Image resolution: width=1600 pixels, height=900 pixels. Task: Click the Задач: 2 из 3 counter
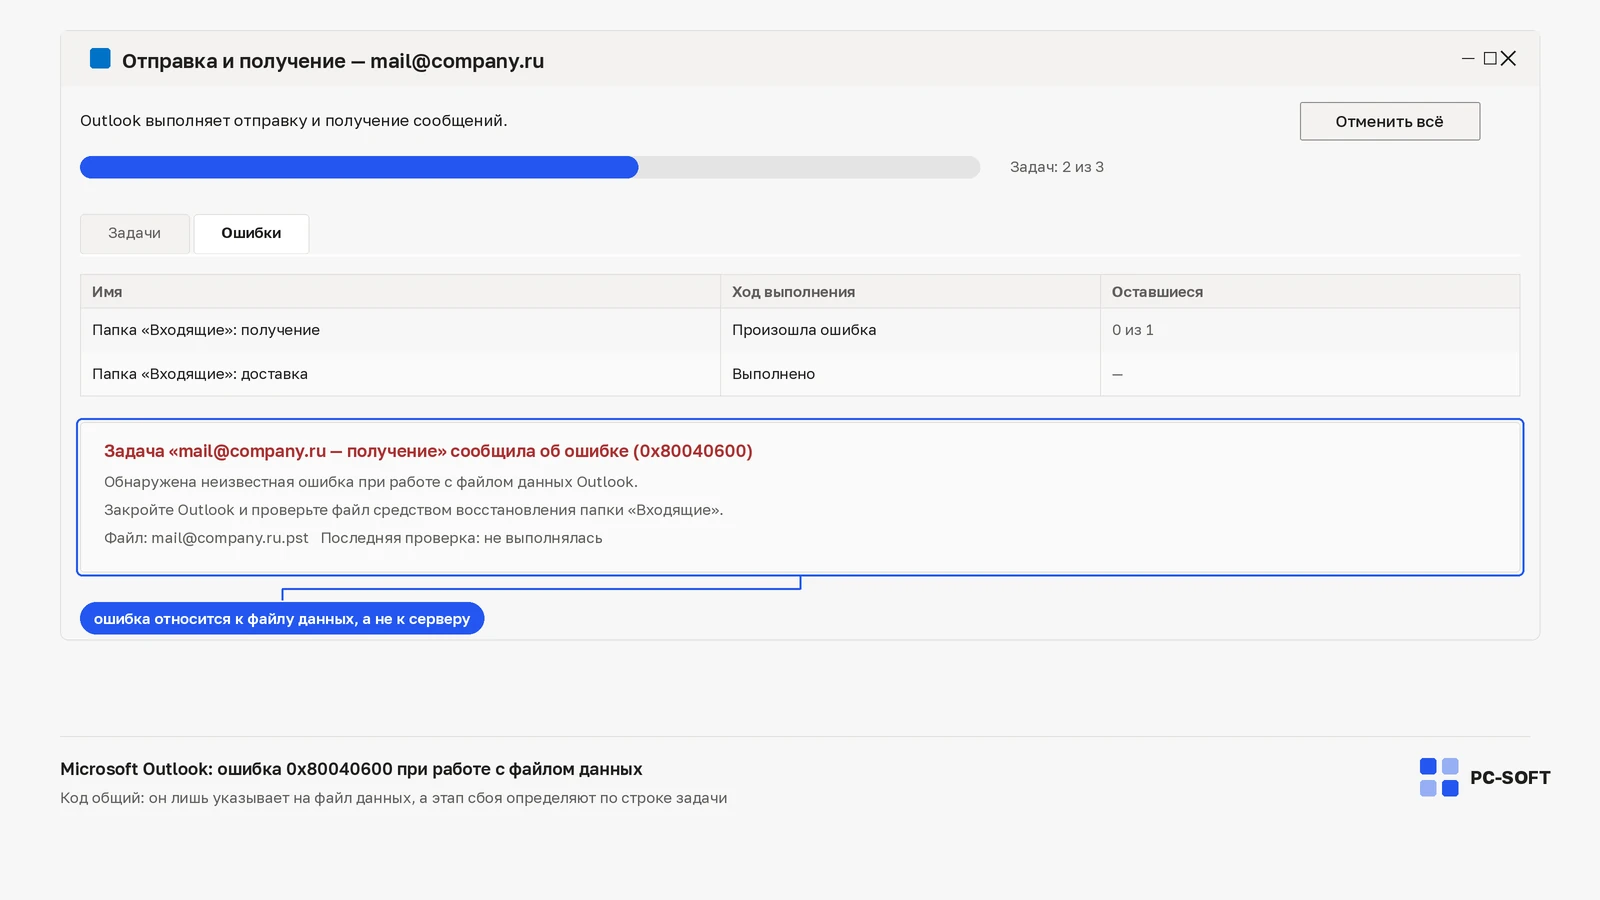click(1057, 167)
